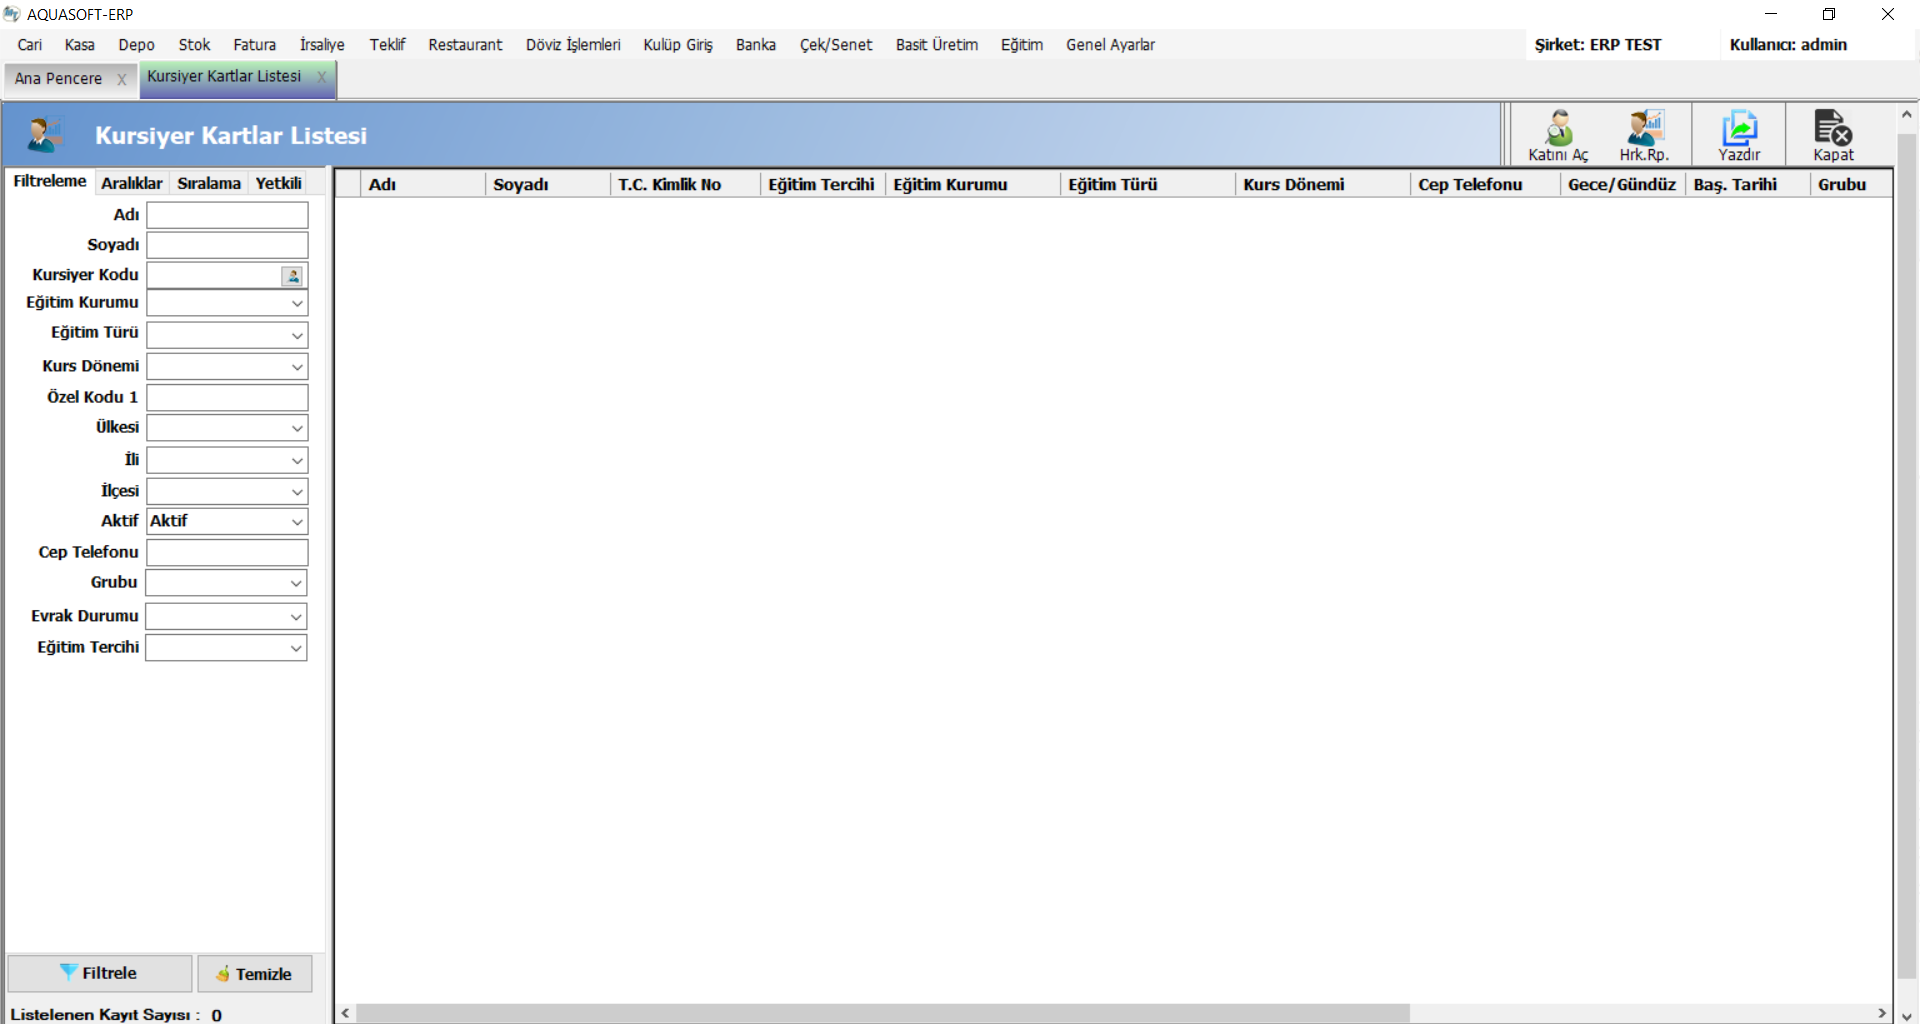Open the Aktif status dropdown
Image resolution: width=1920 pixels, height=1024 pixels.
pyautogui.click(x=297, y=522)
